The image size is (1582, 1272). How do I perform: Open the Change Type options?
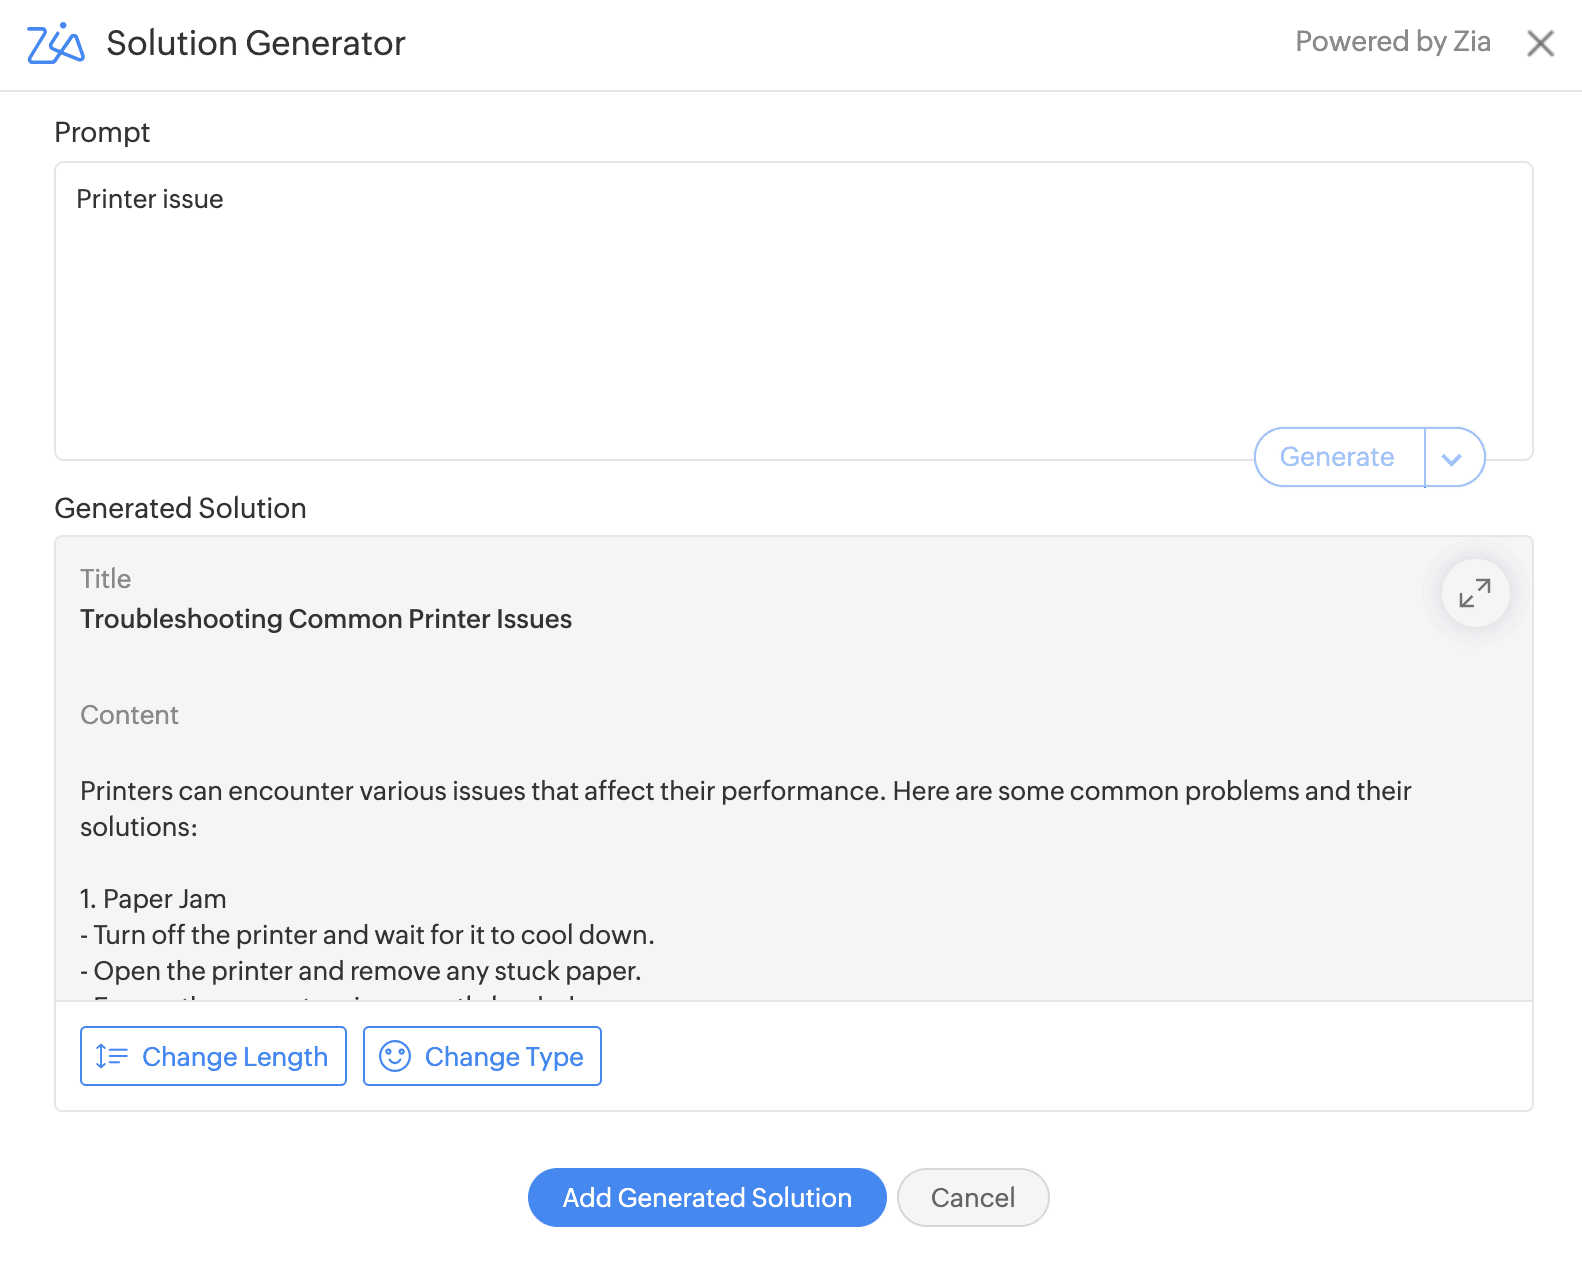pos(482,1056)
